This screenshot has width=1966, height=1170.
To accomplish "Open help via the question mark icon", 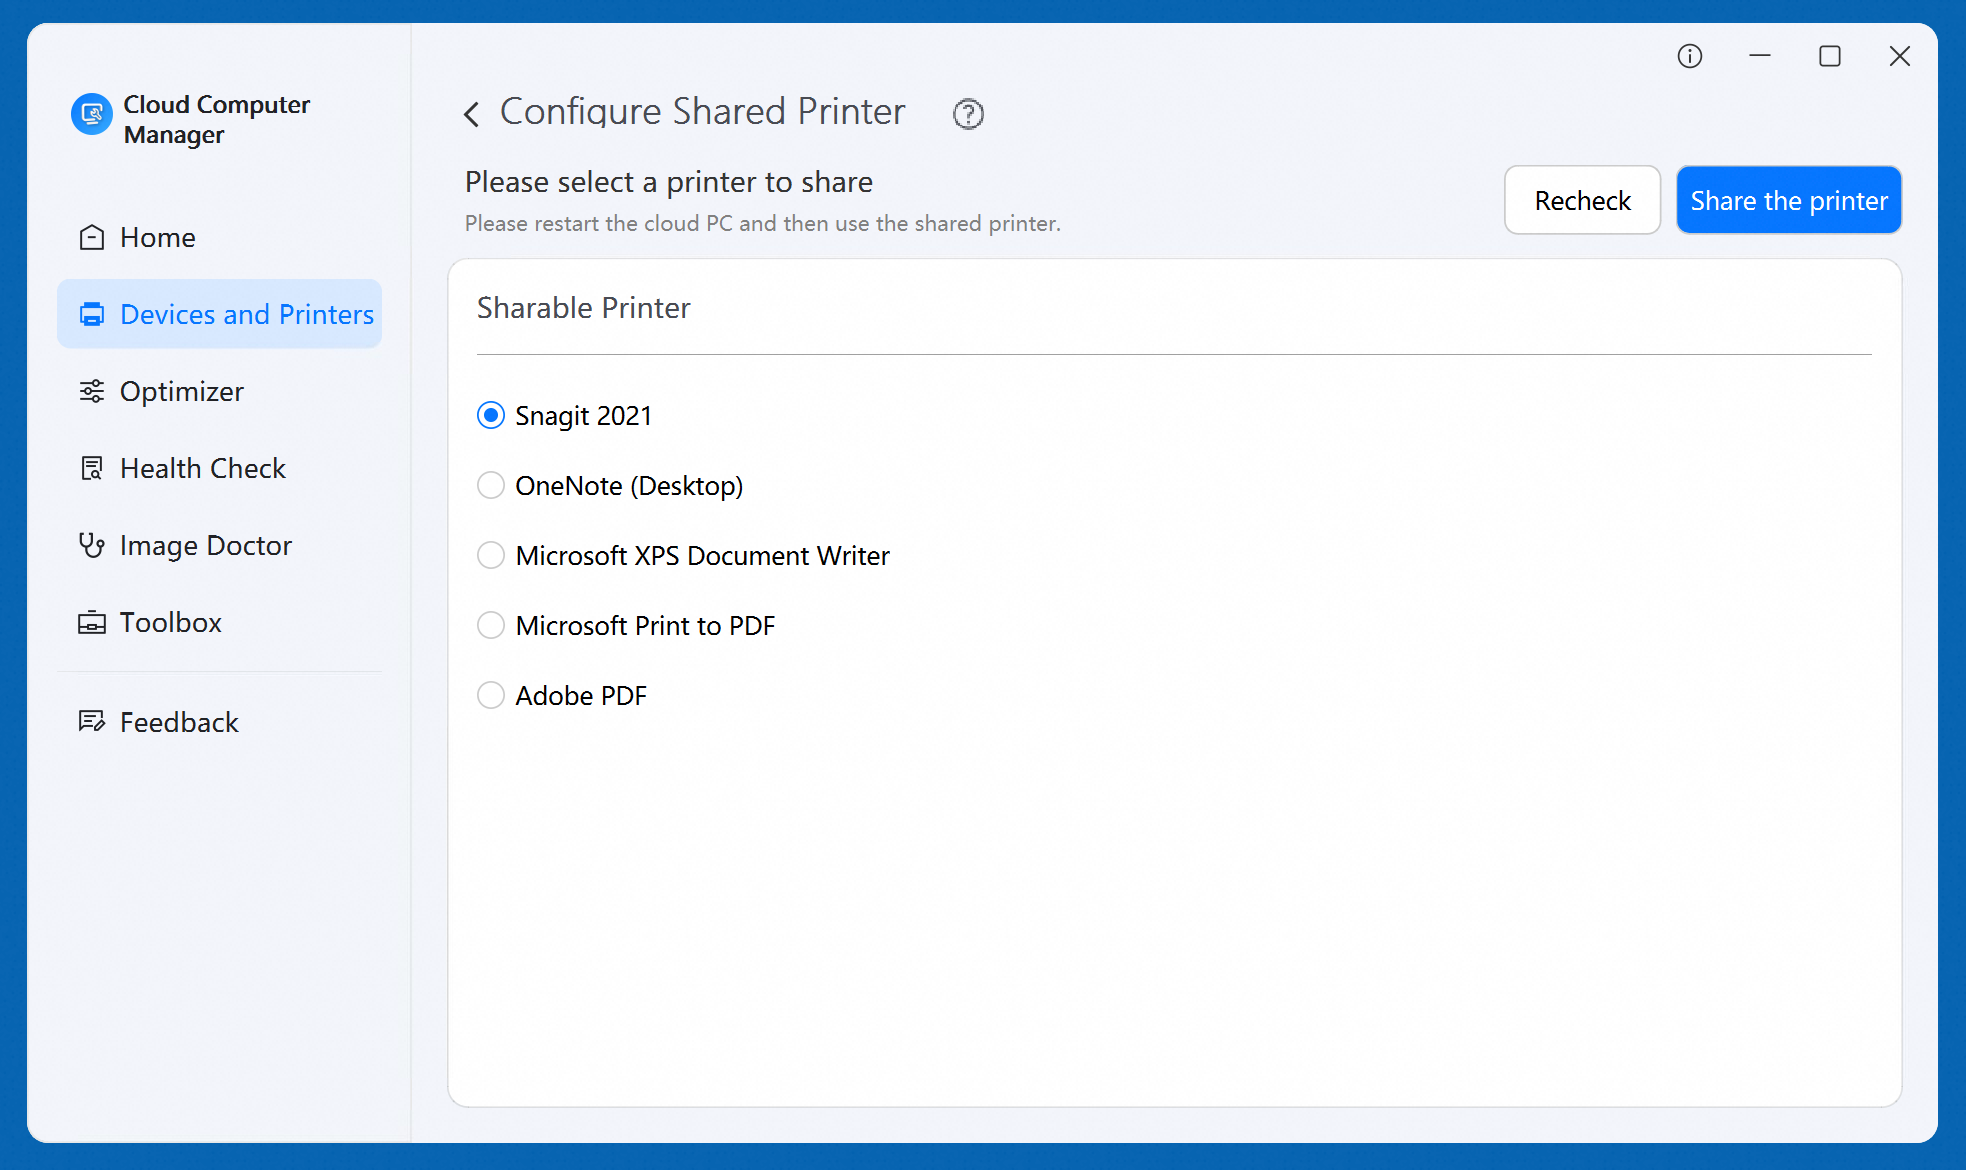I will click(967, 114).
